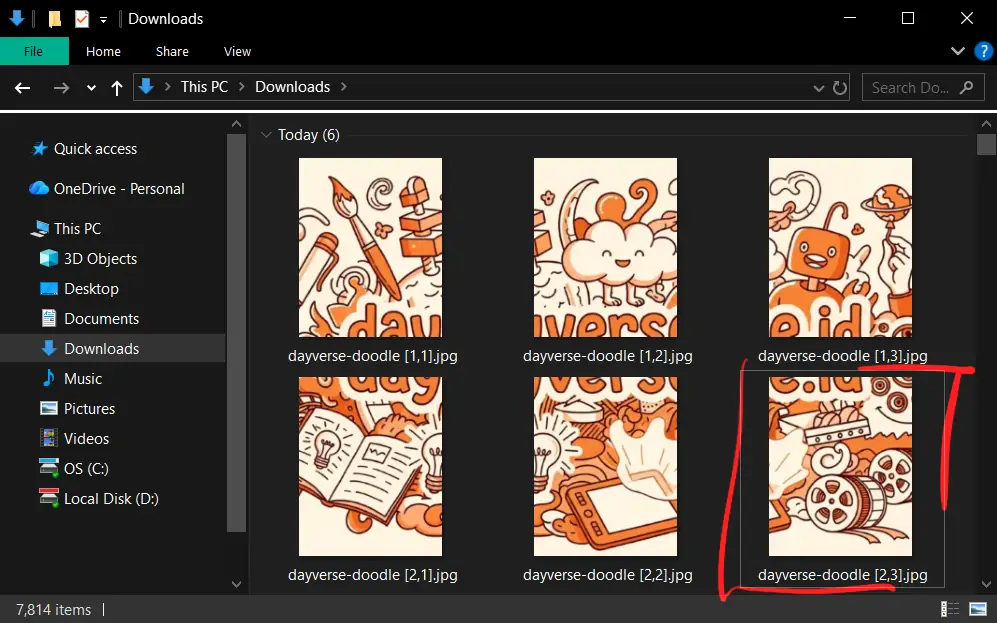
Task: Open the recent locations dropdown next to forward arrow
Action: [x=90, y=88]
